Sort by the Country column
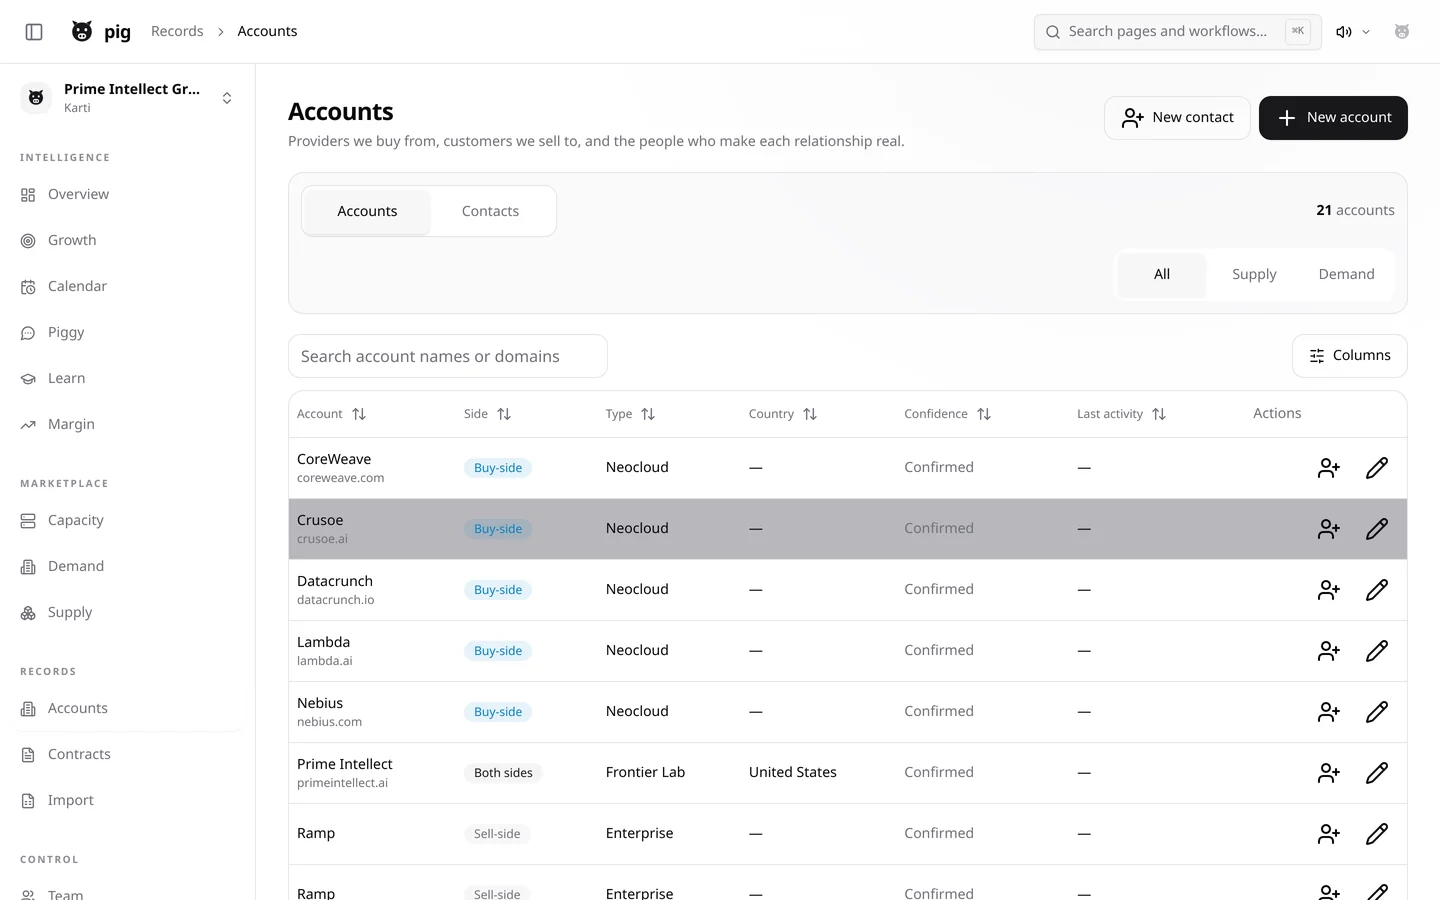The width and height of the screenshot is (1440, 900). pos(783,414)
